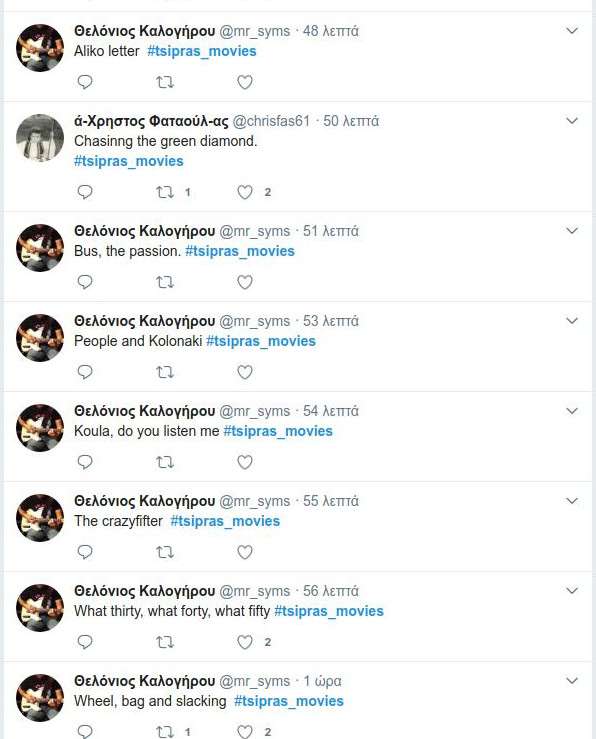The height and width of the screenshot is (739, 596).
Task: Like the 'Bus, the passion' tweet
Action: click(245, 282)
